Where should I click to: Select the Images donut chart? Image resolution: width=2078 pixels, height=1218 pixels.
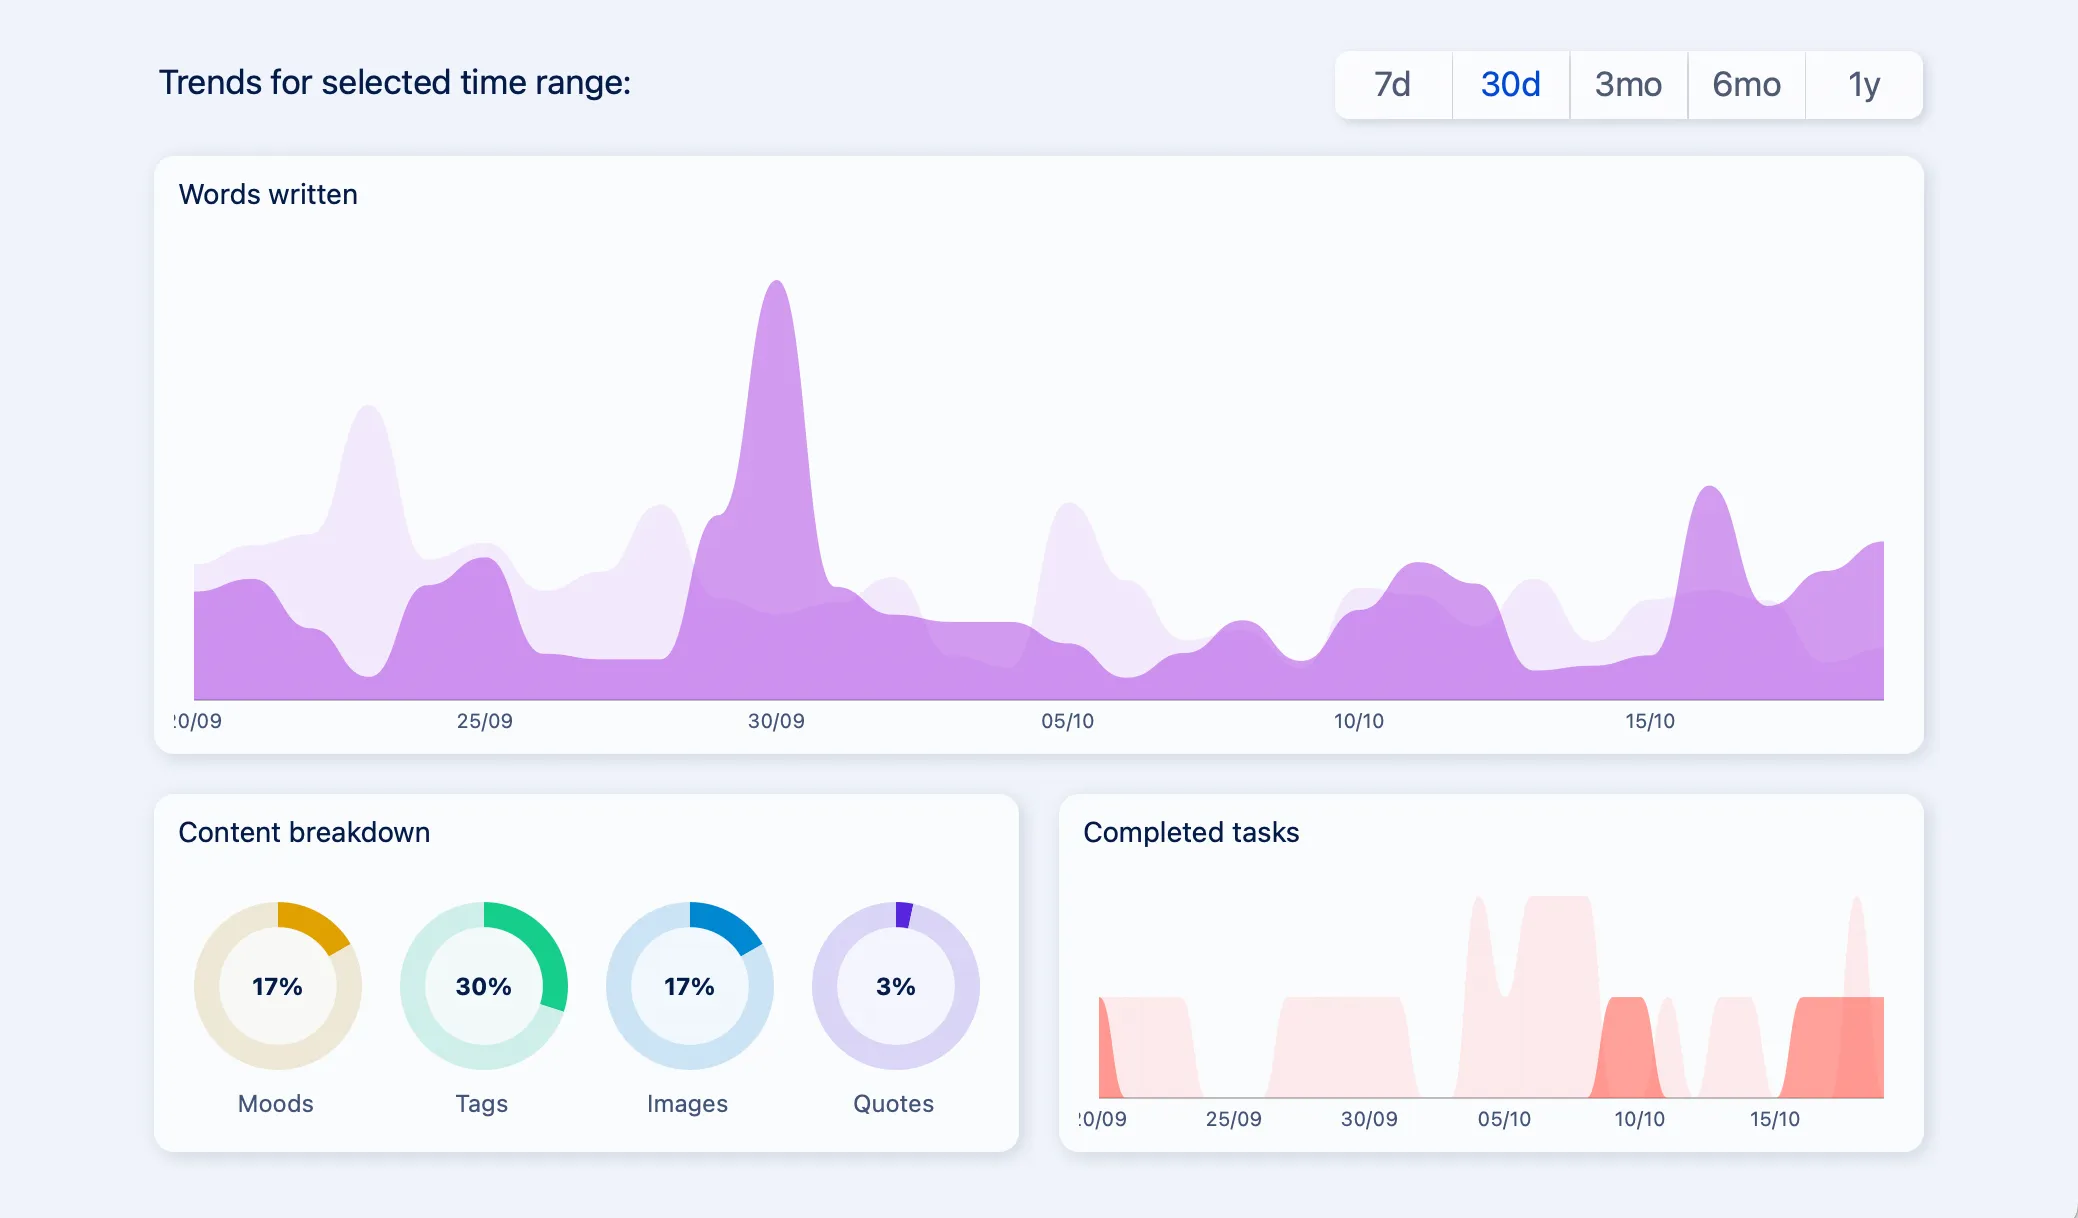pos(690,986)
